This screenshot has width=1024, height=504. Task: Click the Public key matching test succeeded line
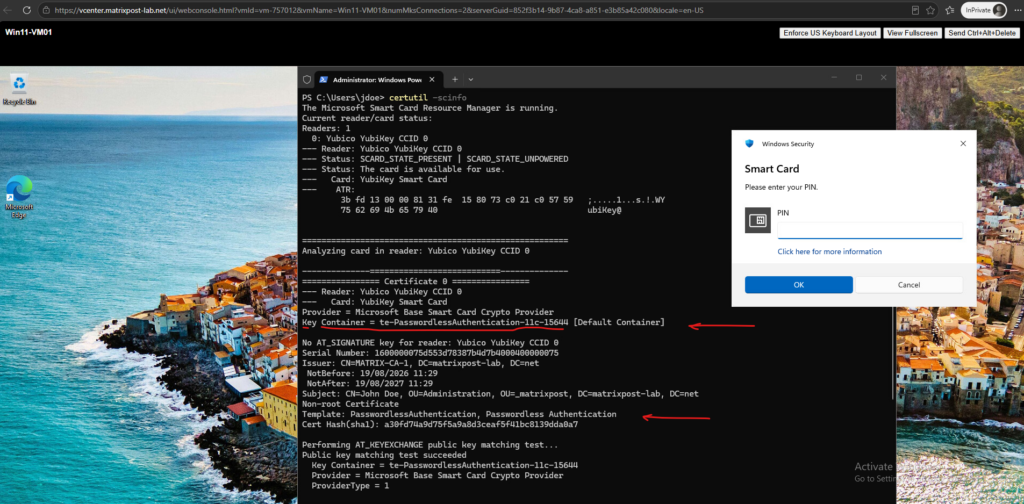point(384,455)
